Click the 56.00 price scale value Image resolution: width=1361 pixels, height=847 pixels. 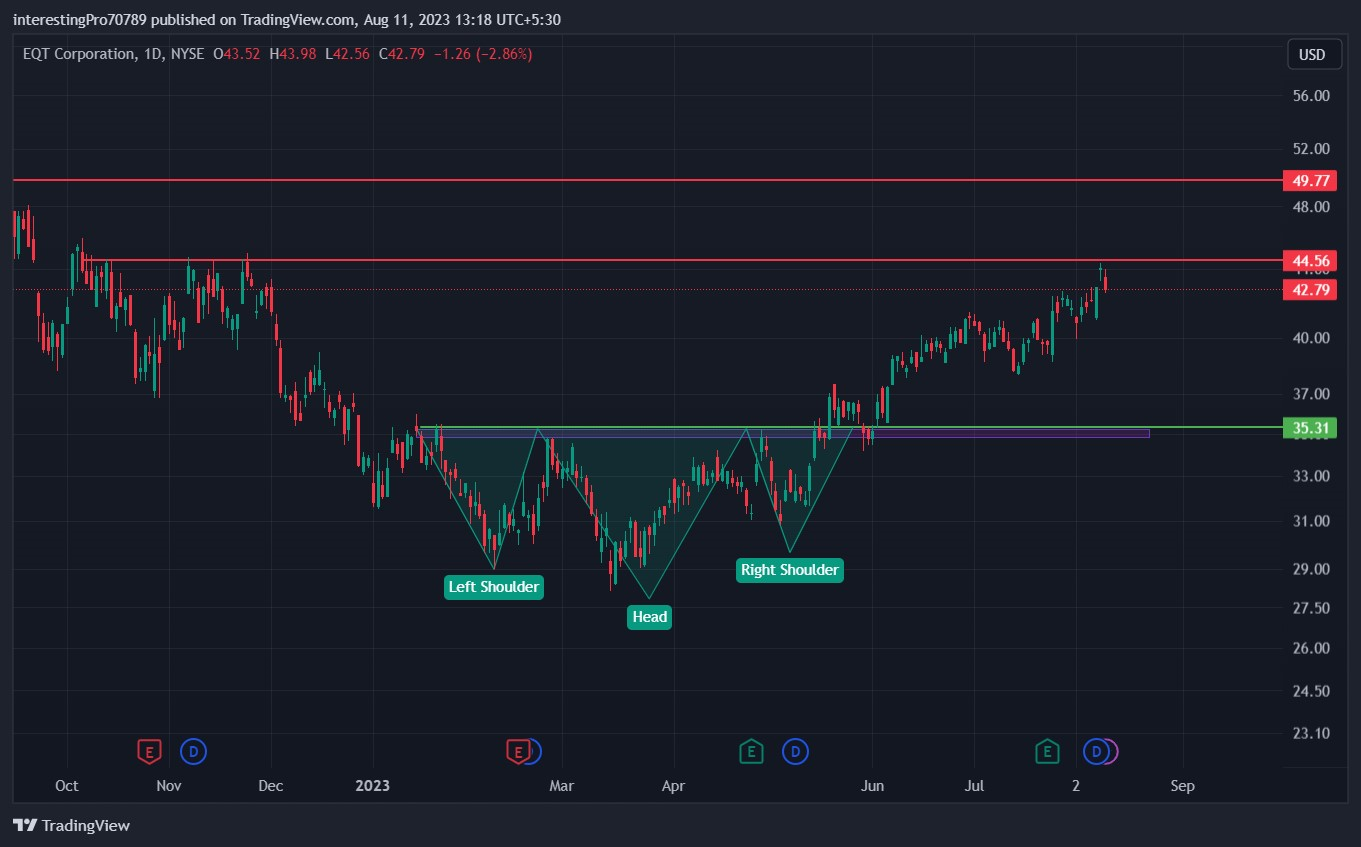pyautogui.click(x=1311, y=96)
